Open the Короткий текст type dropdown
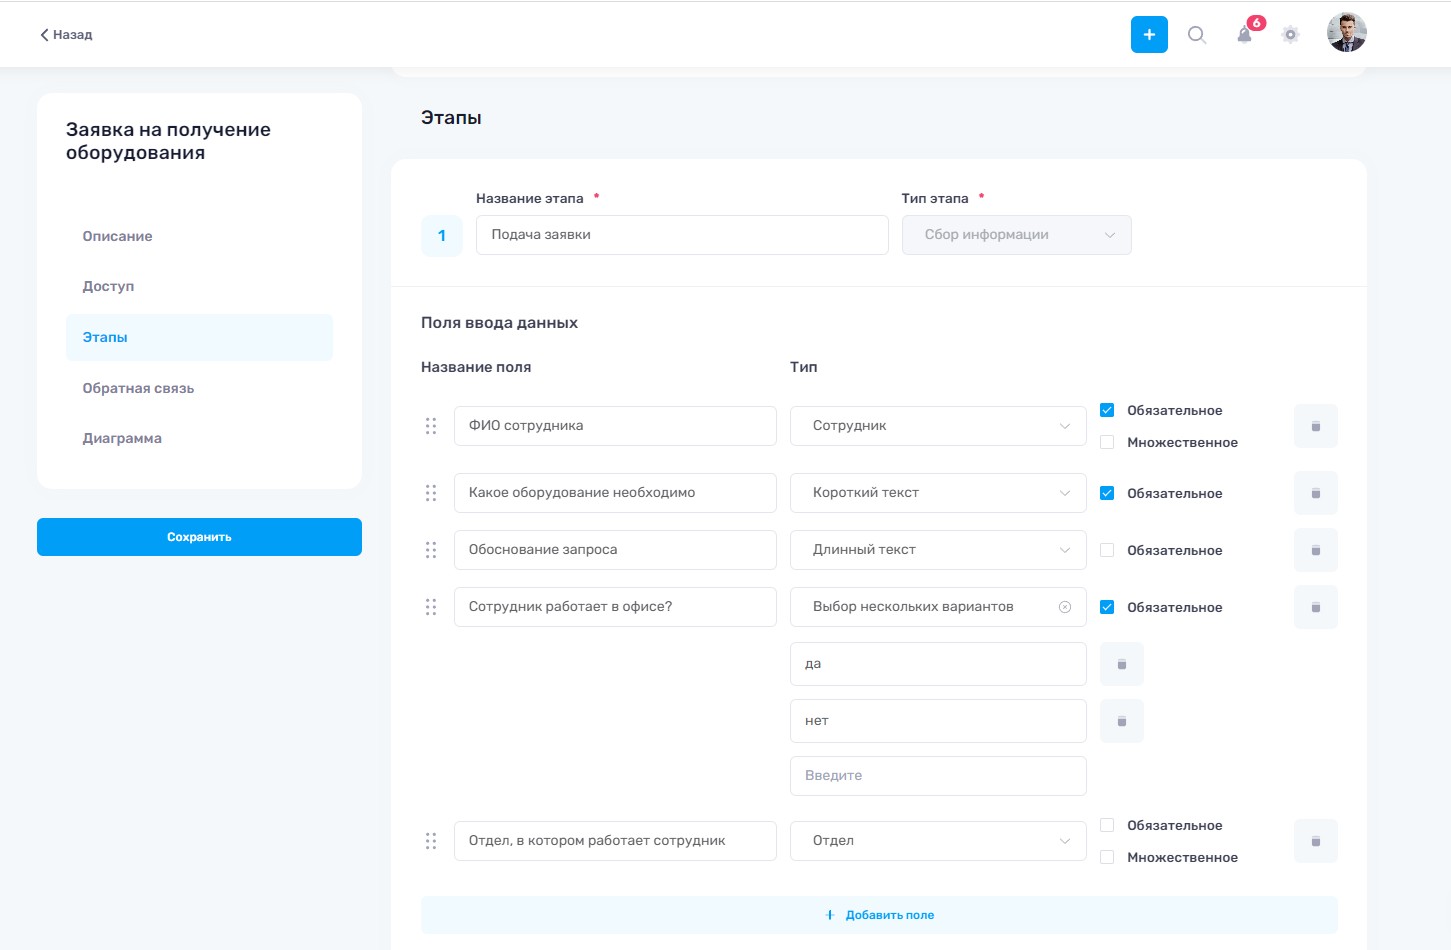 point(938,493)
